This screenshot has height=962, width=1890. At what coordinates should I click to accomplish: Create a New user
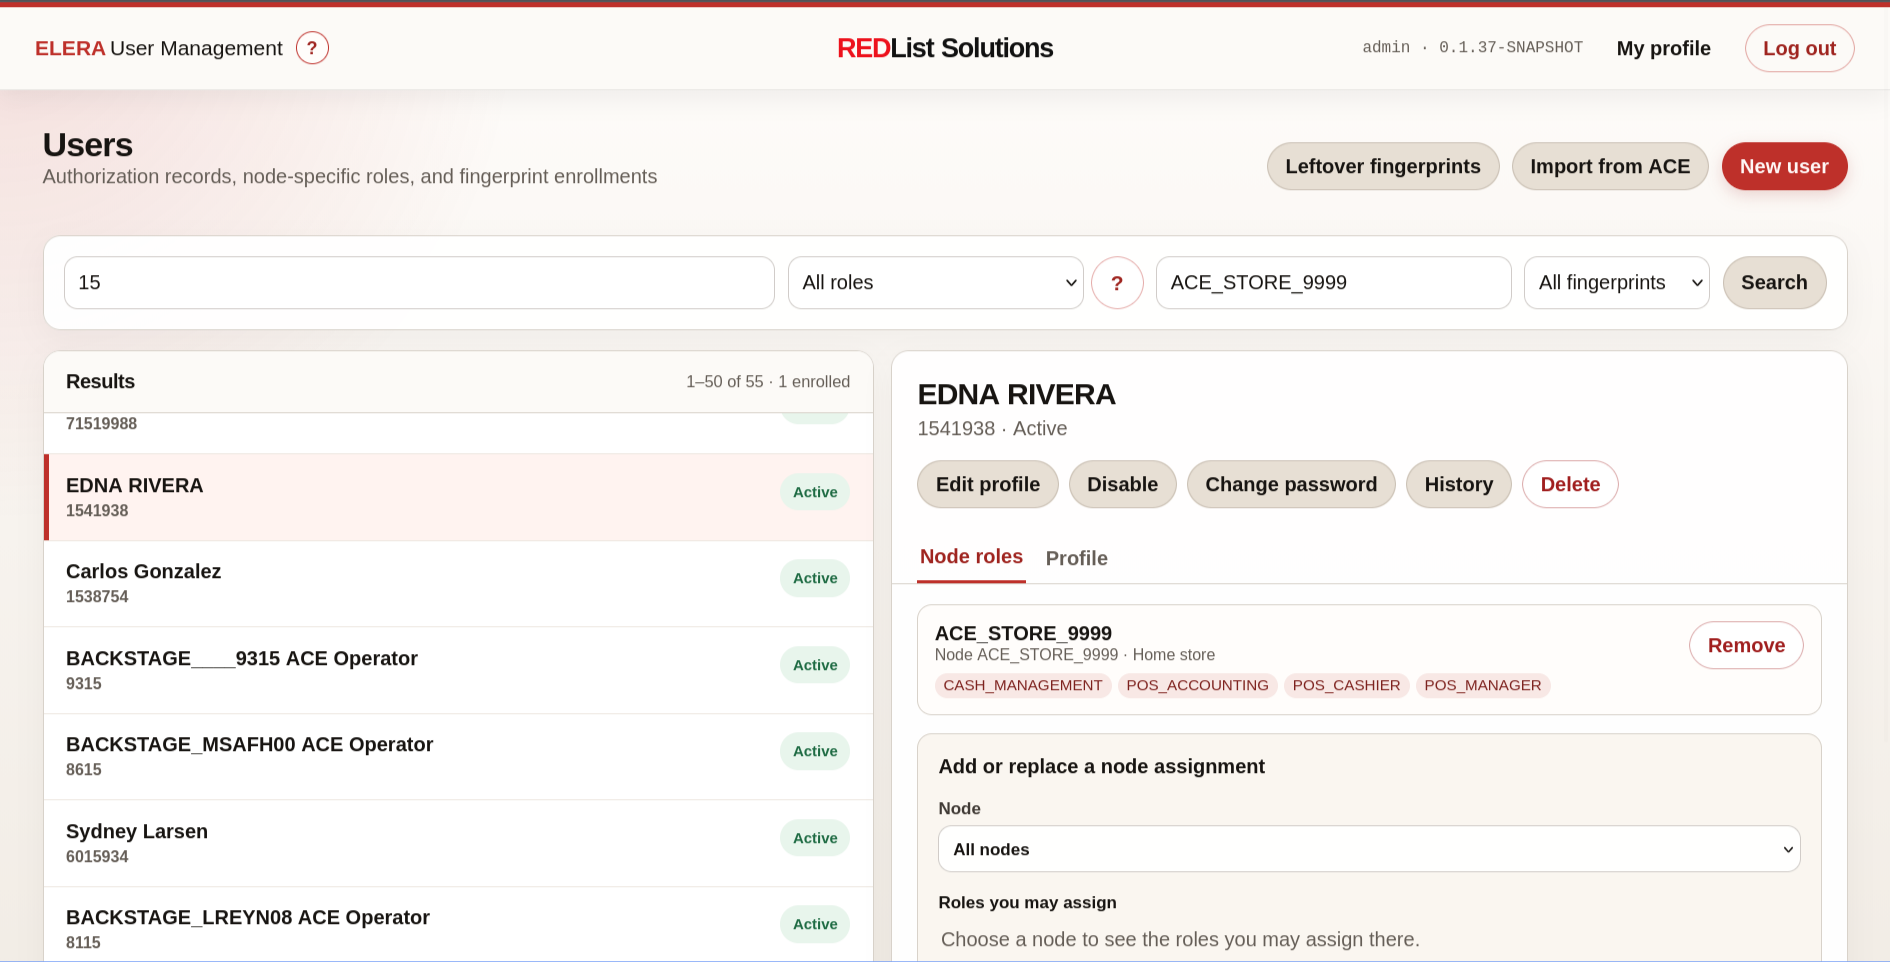pos(1784,166)
